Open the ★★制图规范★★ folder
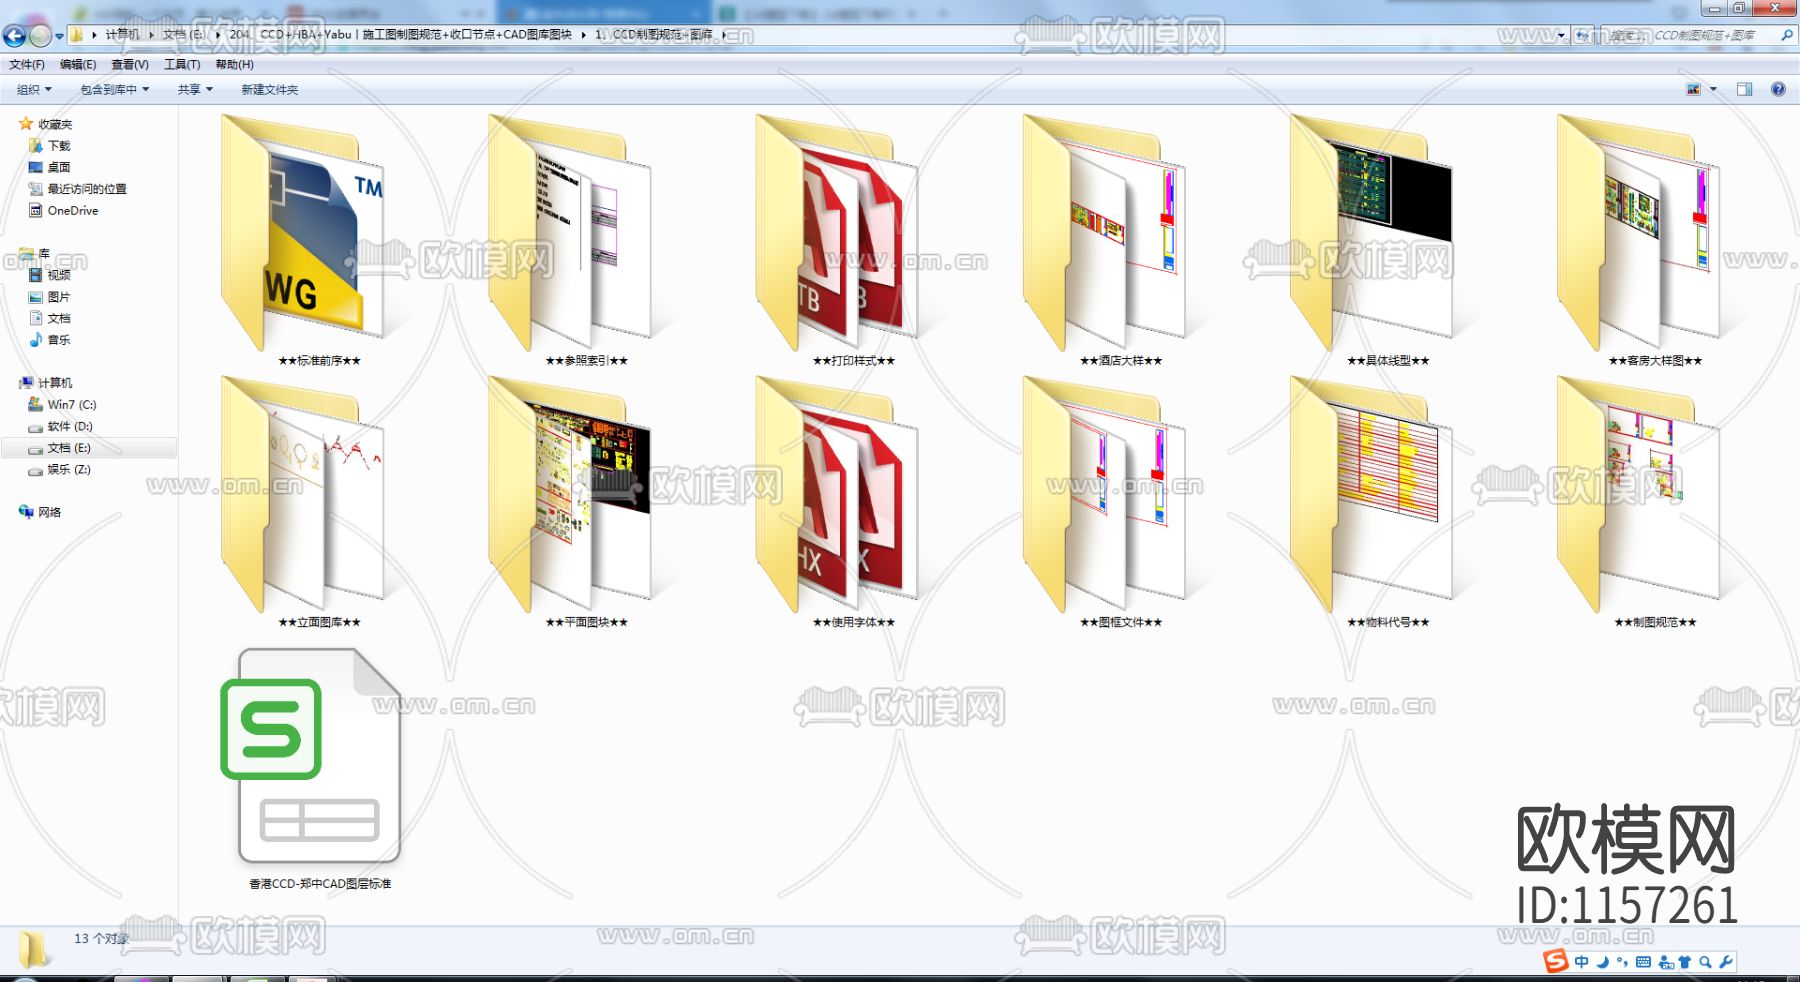Screen dimensions: 1800x982 [1640, 494]
